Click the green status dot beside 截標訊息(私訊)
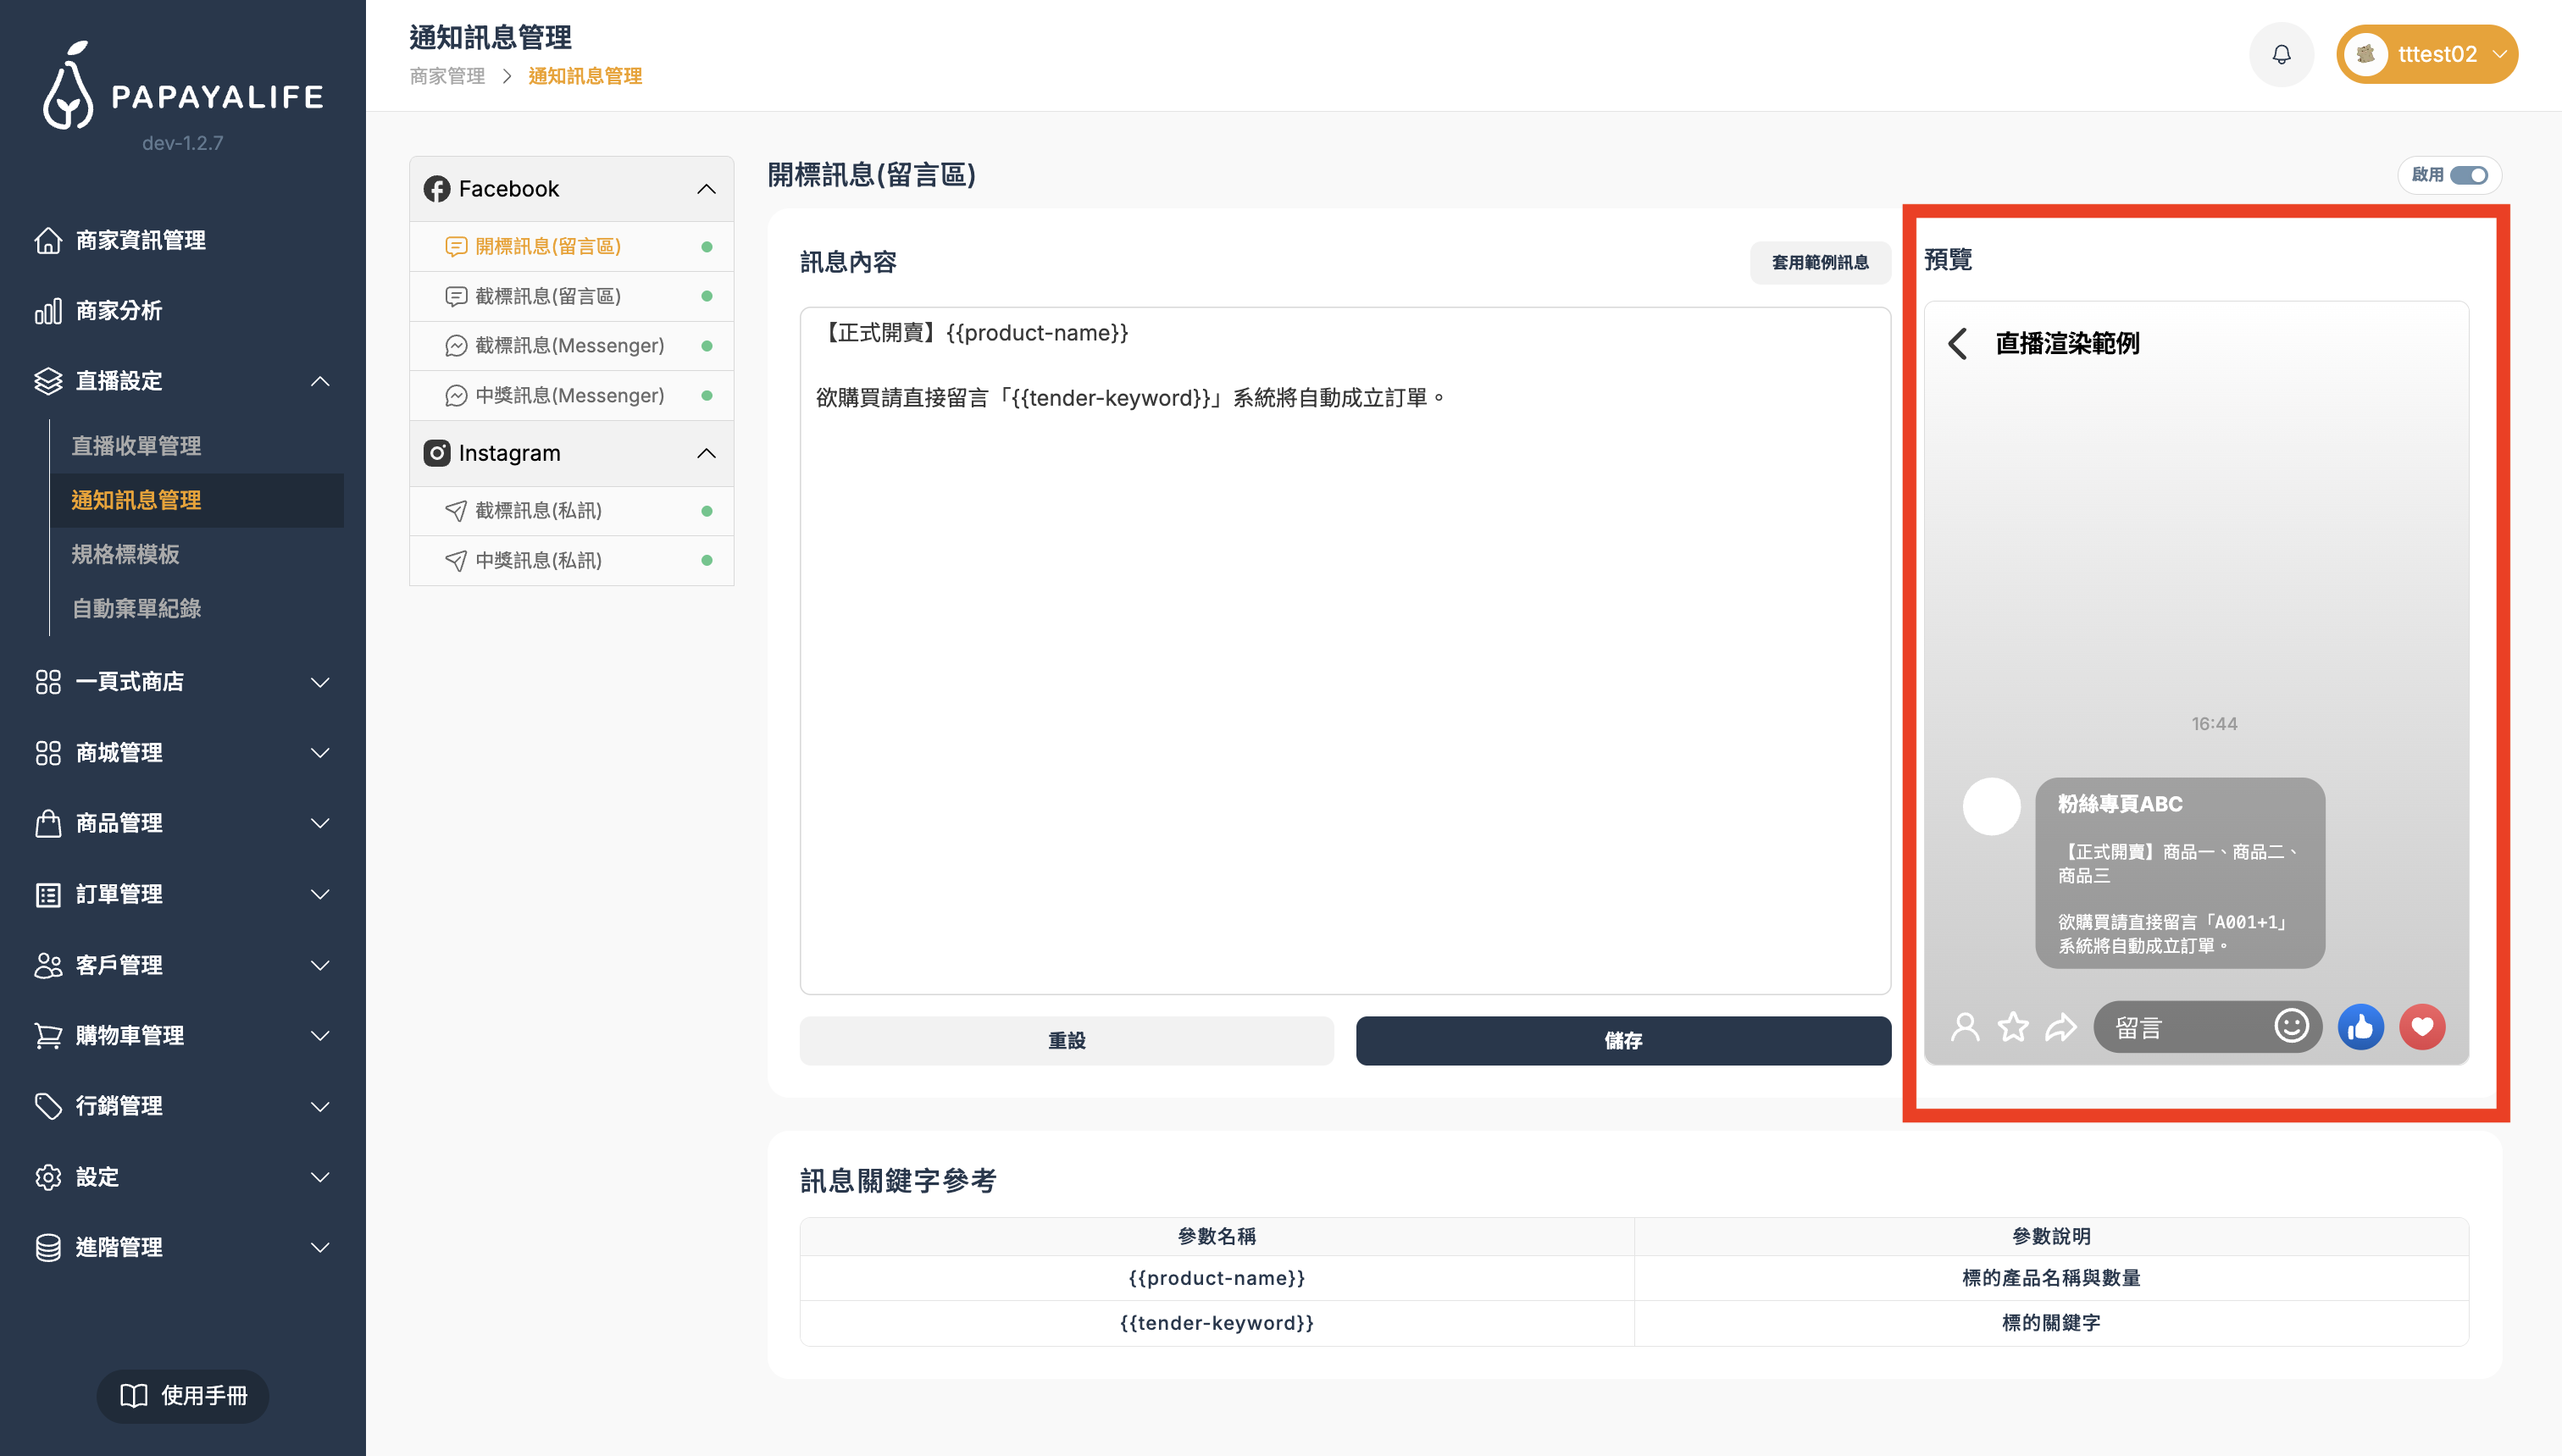This screenshot has height=1456, width=2562. pyautogui.click(x=707, y=510)
